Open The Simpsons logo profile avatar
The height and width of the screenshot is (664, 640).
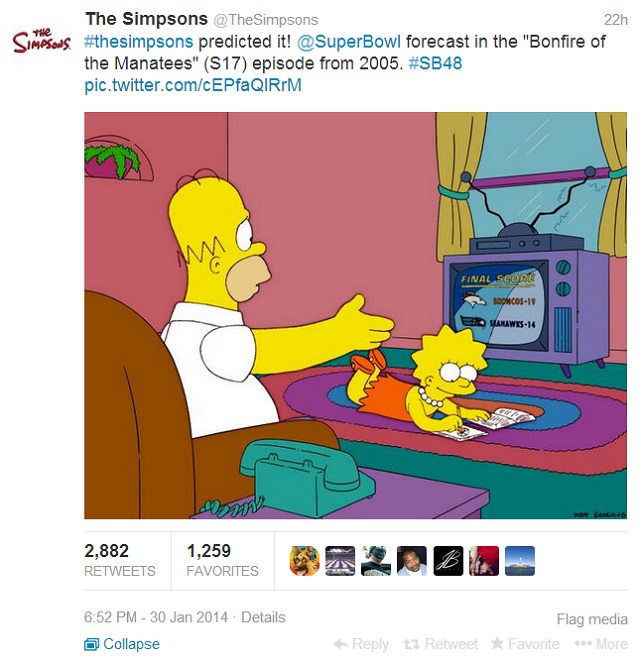coord(41,41)
